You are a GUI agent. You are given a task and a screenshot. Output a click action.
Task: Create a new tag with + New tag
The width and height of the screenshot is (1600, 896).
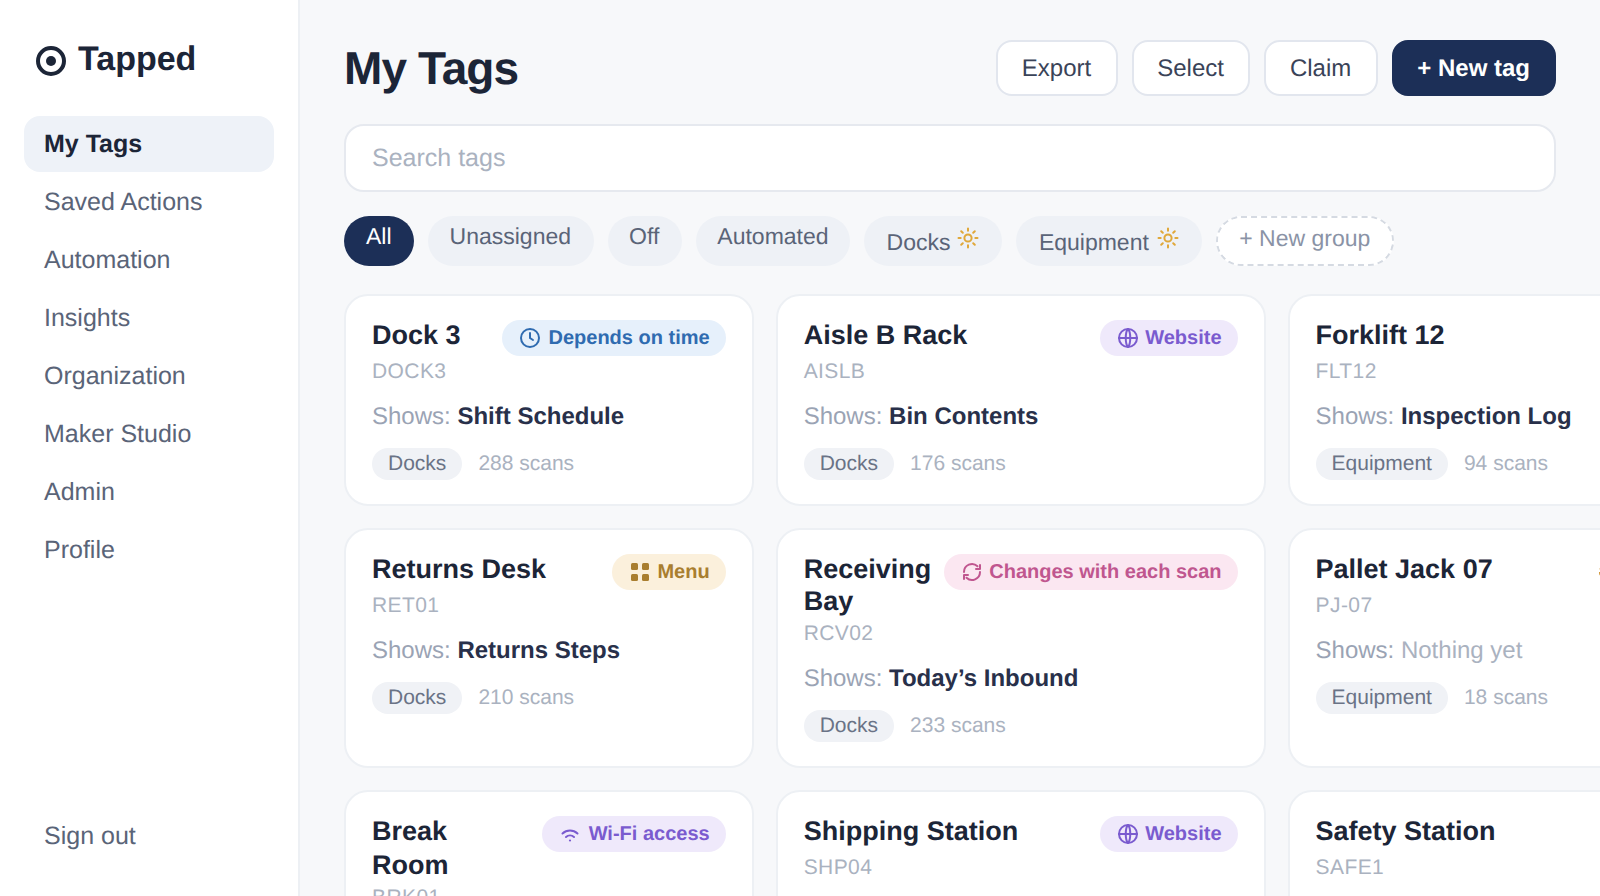[1473, 68]
